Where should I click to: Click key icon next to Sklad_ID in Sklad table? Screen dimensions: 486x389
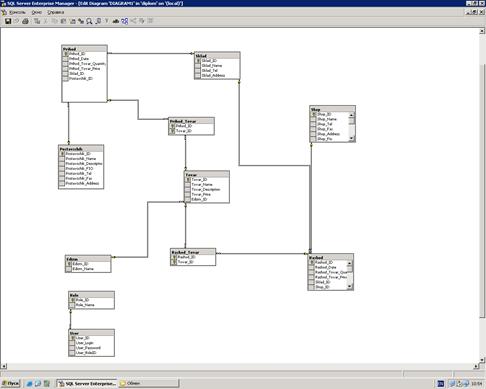[198, 61]
